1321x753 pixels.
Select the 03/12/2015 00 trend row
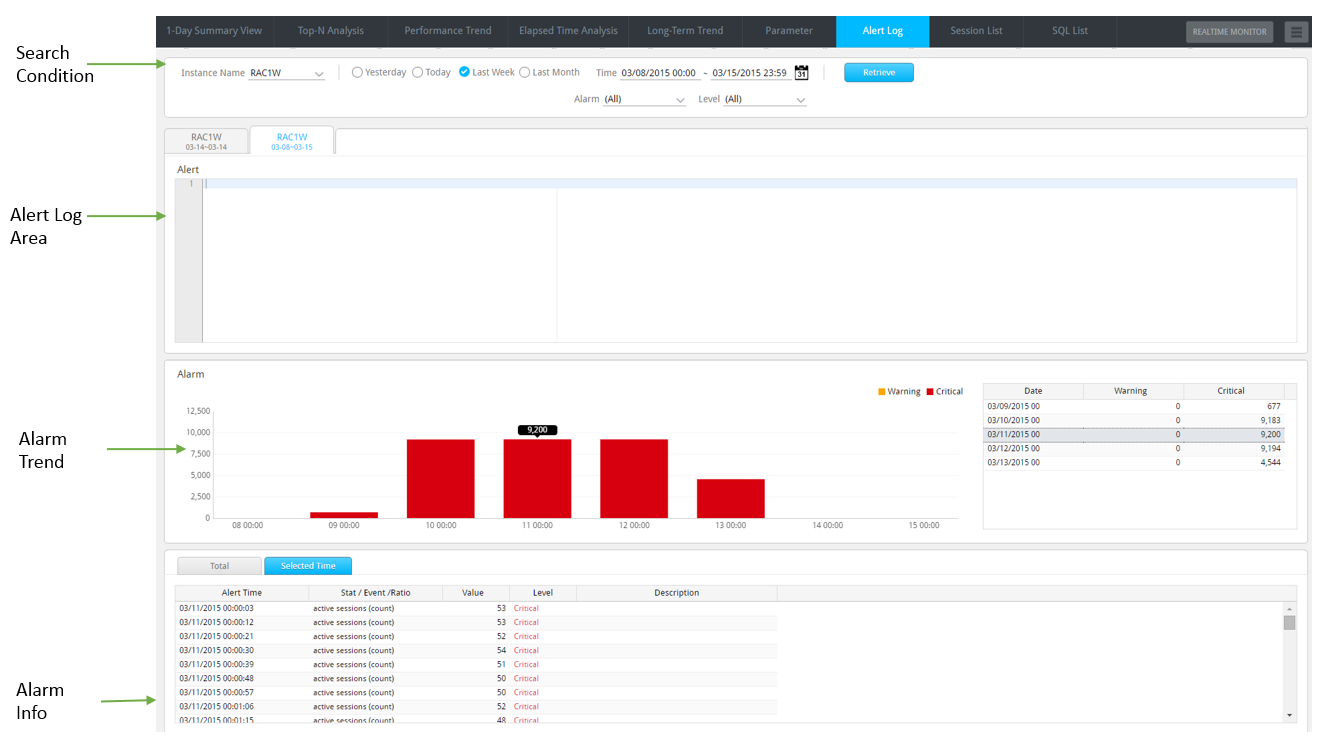pos(1134,448)
